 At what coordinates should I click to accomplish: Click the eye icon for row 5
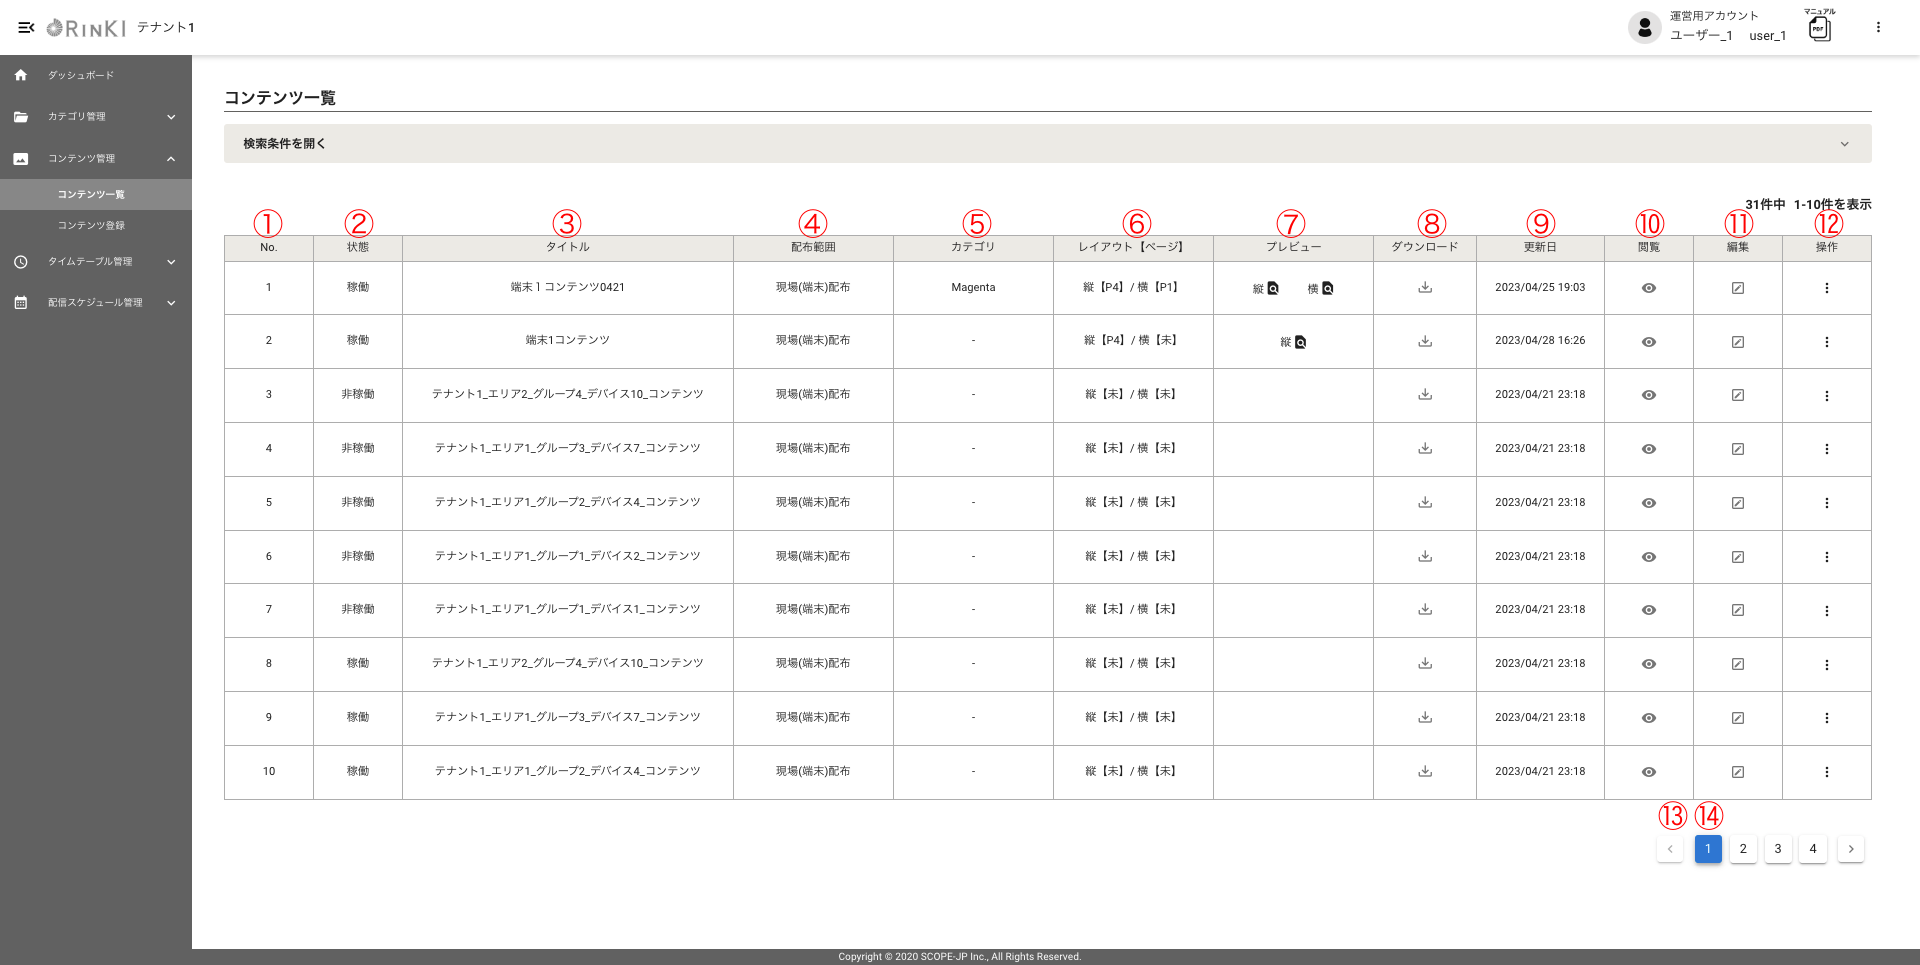click(x=1648, y=503)
